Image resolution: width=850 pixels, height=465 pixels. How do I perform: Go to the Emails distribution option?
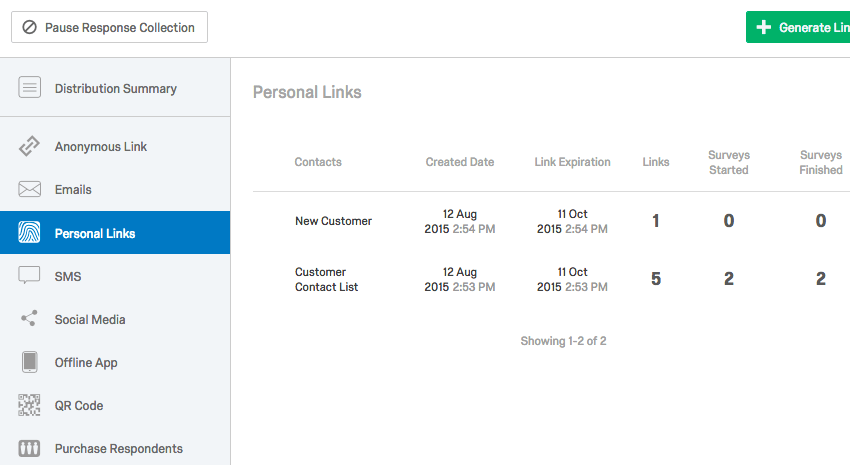(115, 190)
